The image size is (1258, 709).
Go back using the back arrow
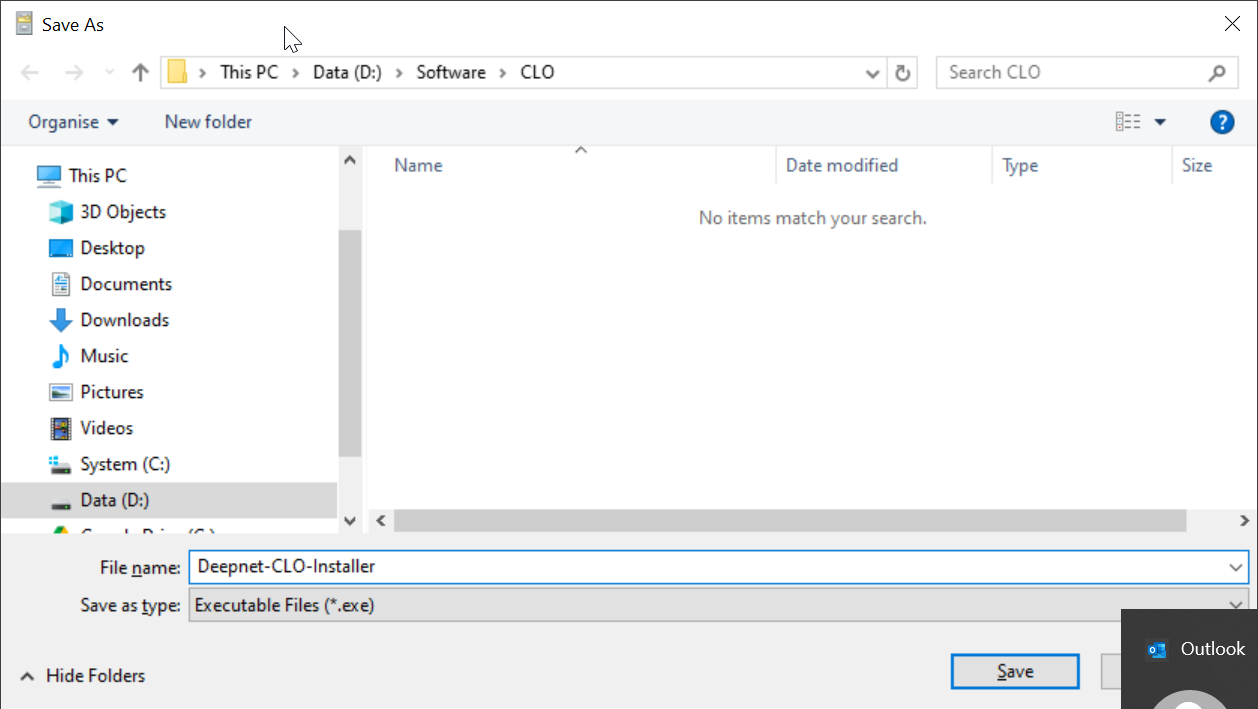click(30, 72)
